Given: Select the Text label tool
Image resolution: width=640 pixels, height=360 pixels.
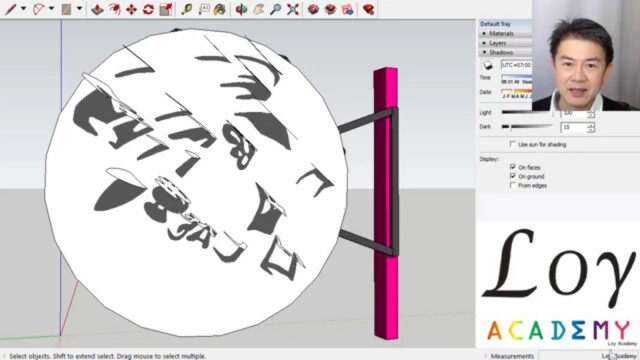Looking at the screenshot, I should point(204,9).
